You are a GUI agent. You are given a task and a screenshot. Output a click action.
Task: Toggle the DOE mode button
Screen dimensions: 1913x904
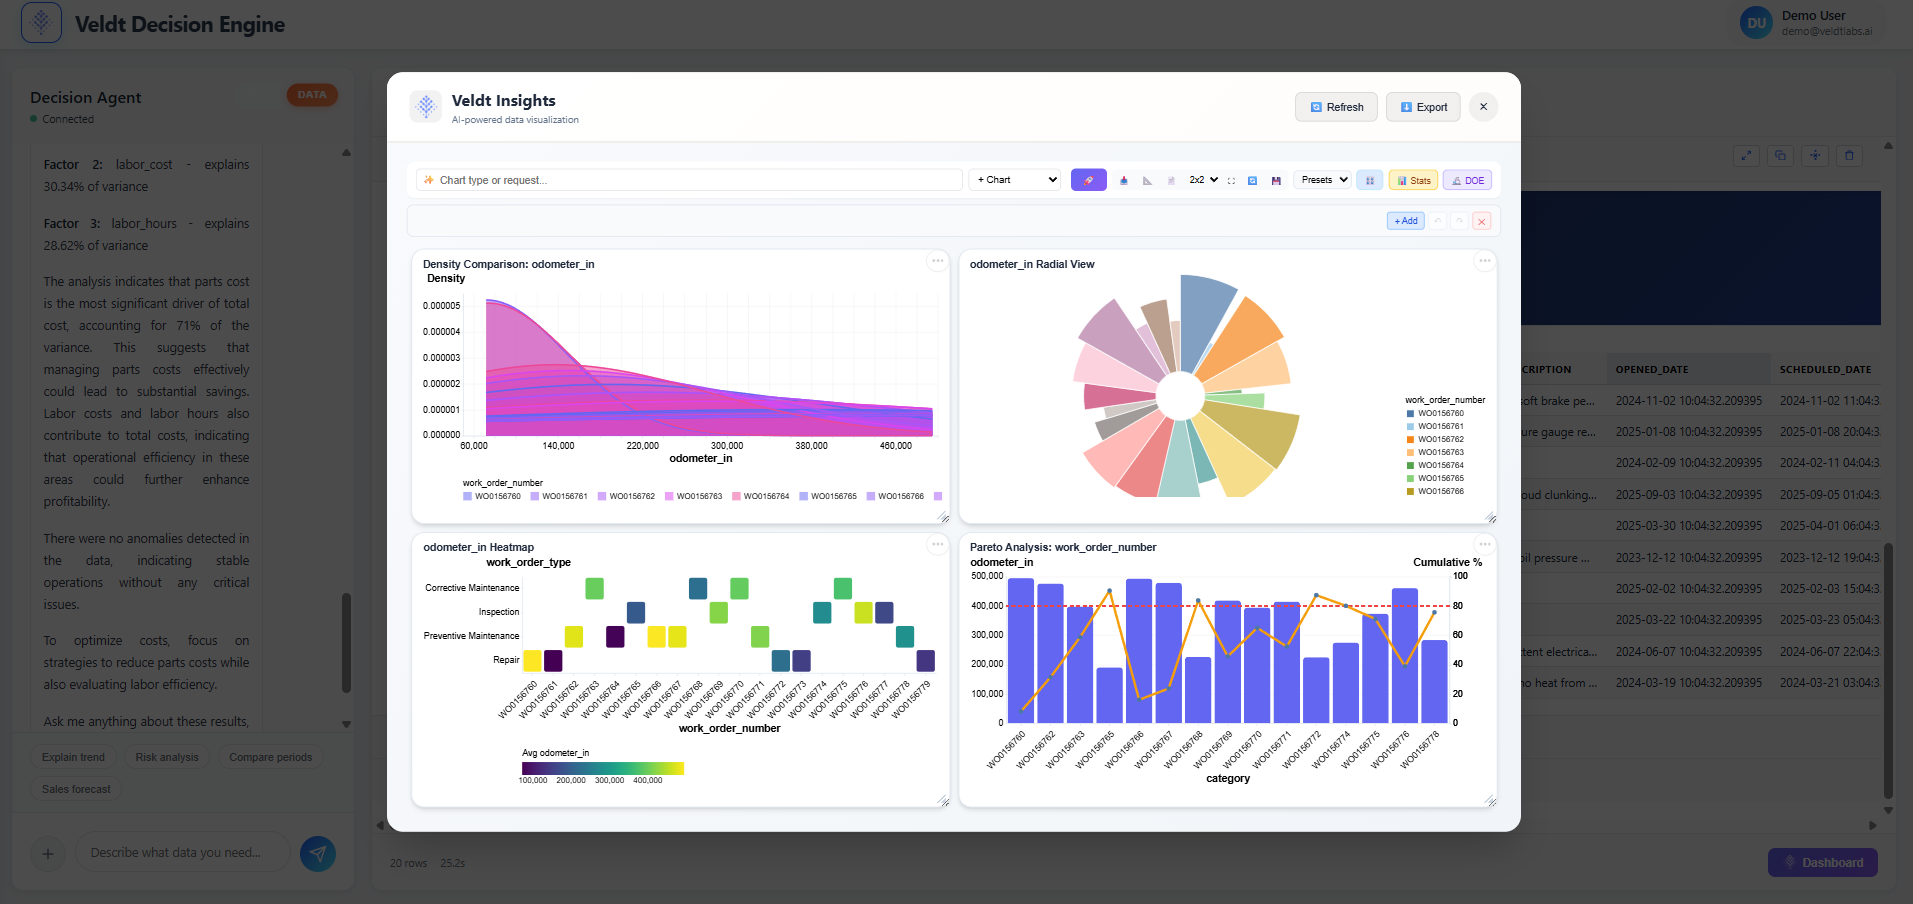point(1467,180)
